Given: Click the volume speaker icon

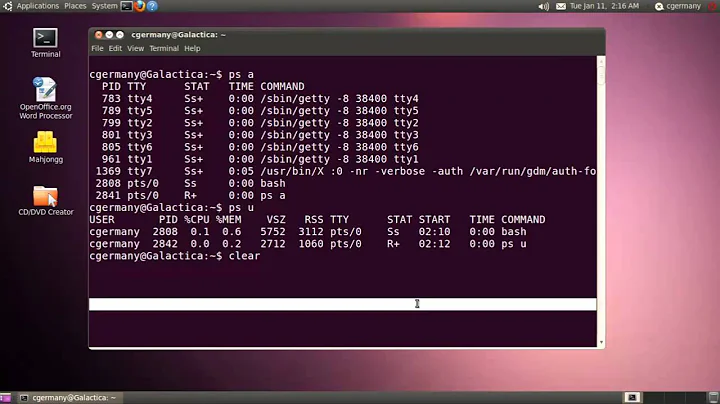Looking at the screenshot, I should pyautogui.click(x=543, y=6).
